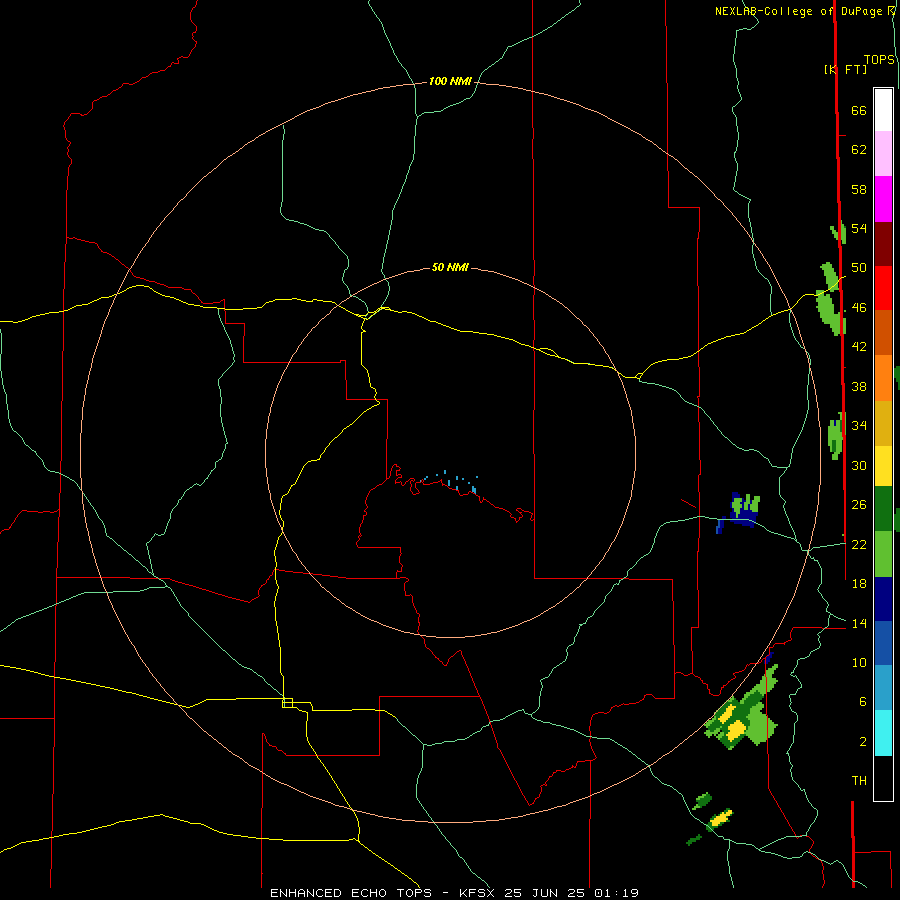Click the legend value "10"
The height and width of the screenshot is (900, 900).
(859, 662)
